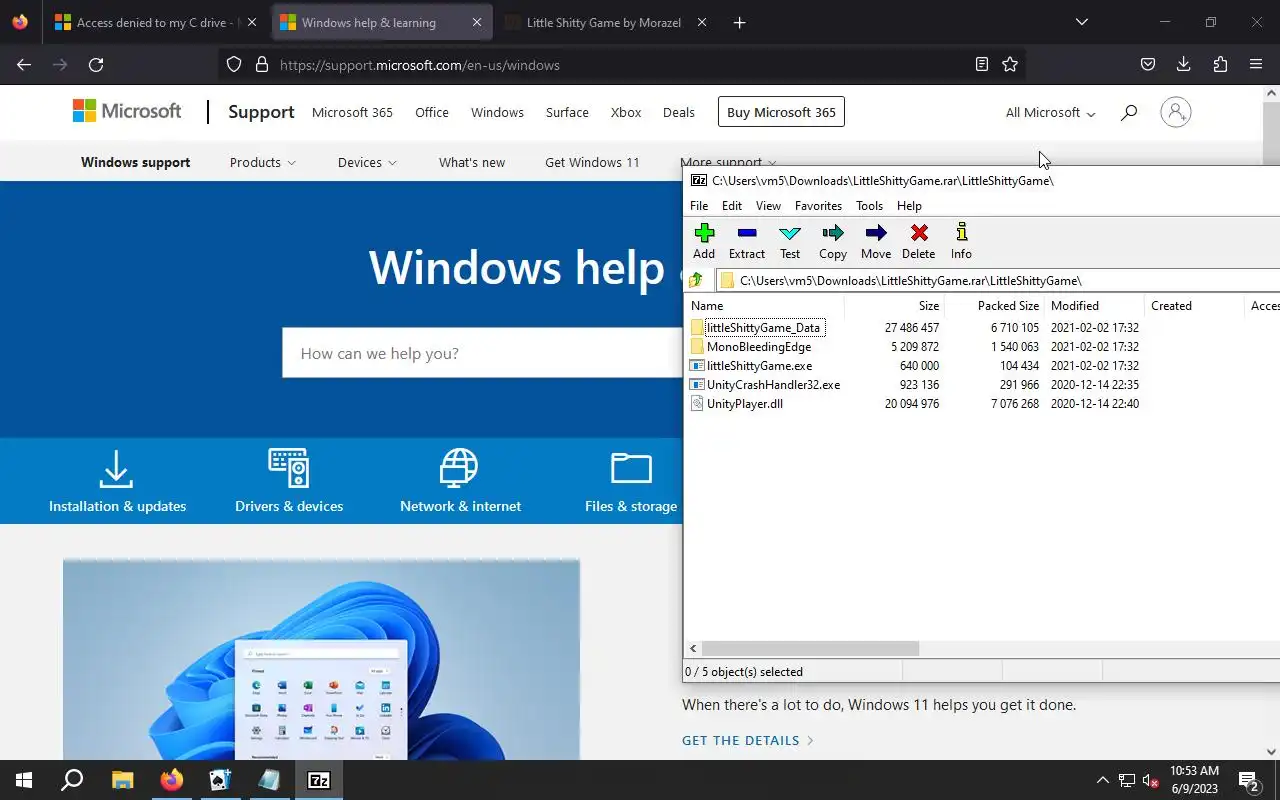Viewport: 1280px width, 800px height.
Task: Open Files & storage category
Action: 631,481
